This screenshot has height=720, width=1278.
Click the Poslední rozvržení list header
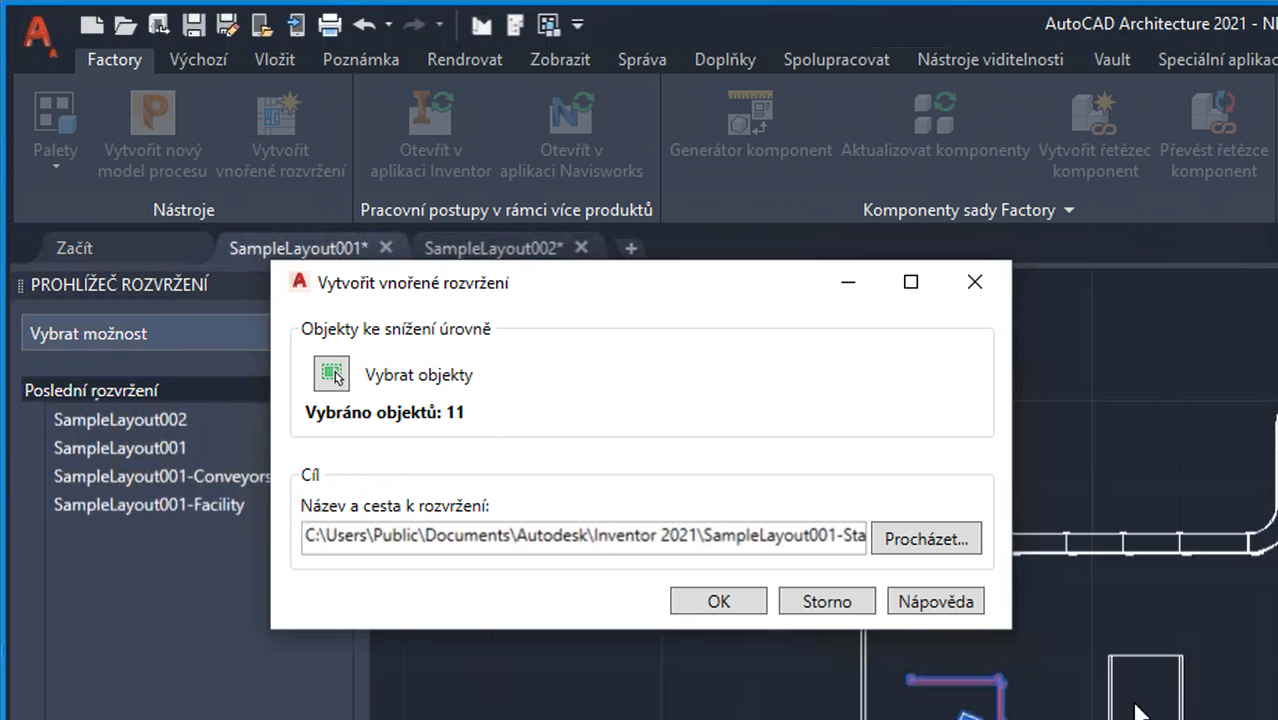[x=147, y=390]
